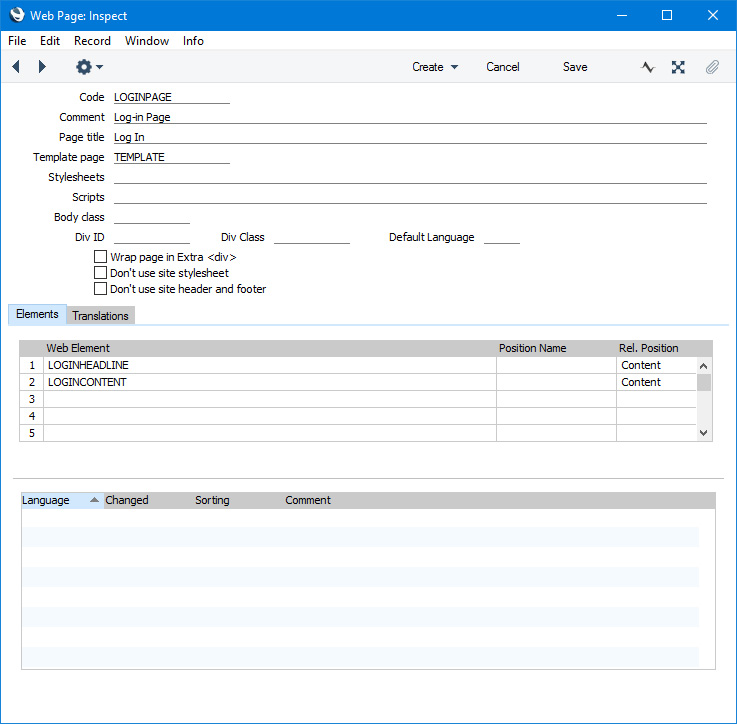
Task: Enable Wrap page in Extra div
Action: click(x=100, y=257)
